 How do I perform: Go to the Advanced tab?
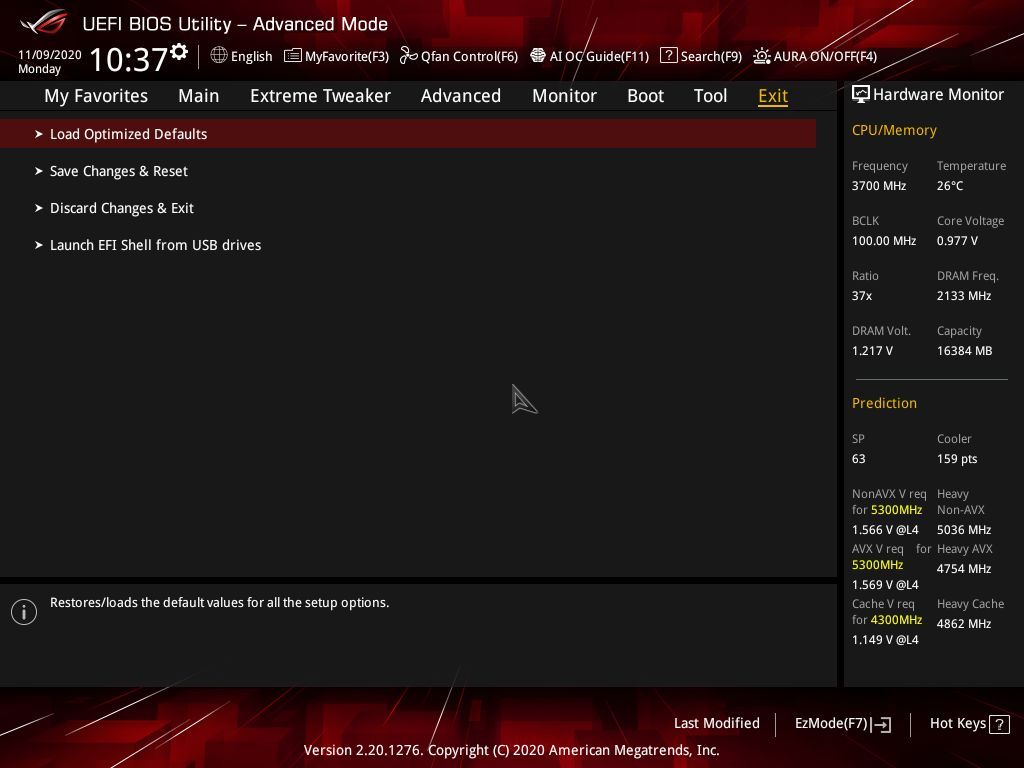(x=460, y=96)
